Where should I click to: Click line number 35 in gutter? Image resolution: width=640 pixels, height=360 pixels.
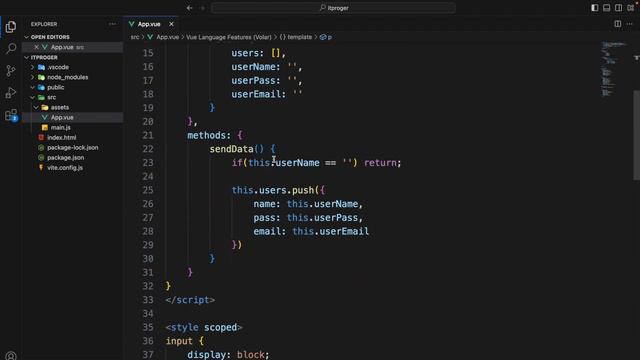(148, 327)
